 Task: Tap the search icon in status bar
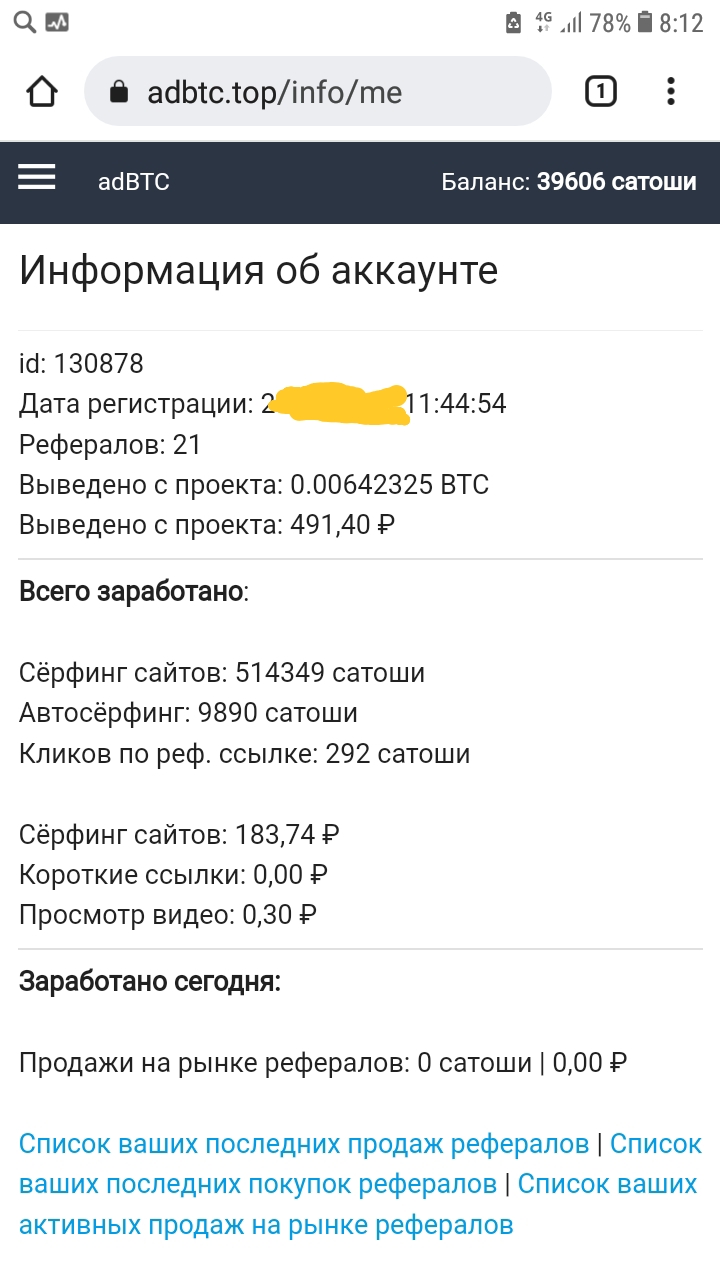pyautogui.click(x=22, y=20)
